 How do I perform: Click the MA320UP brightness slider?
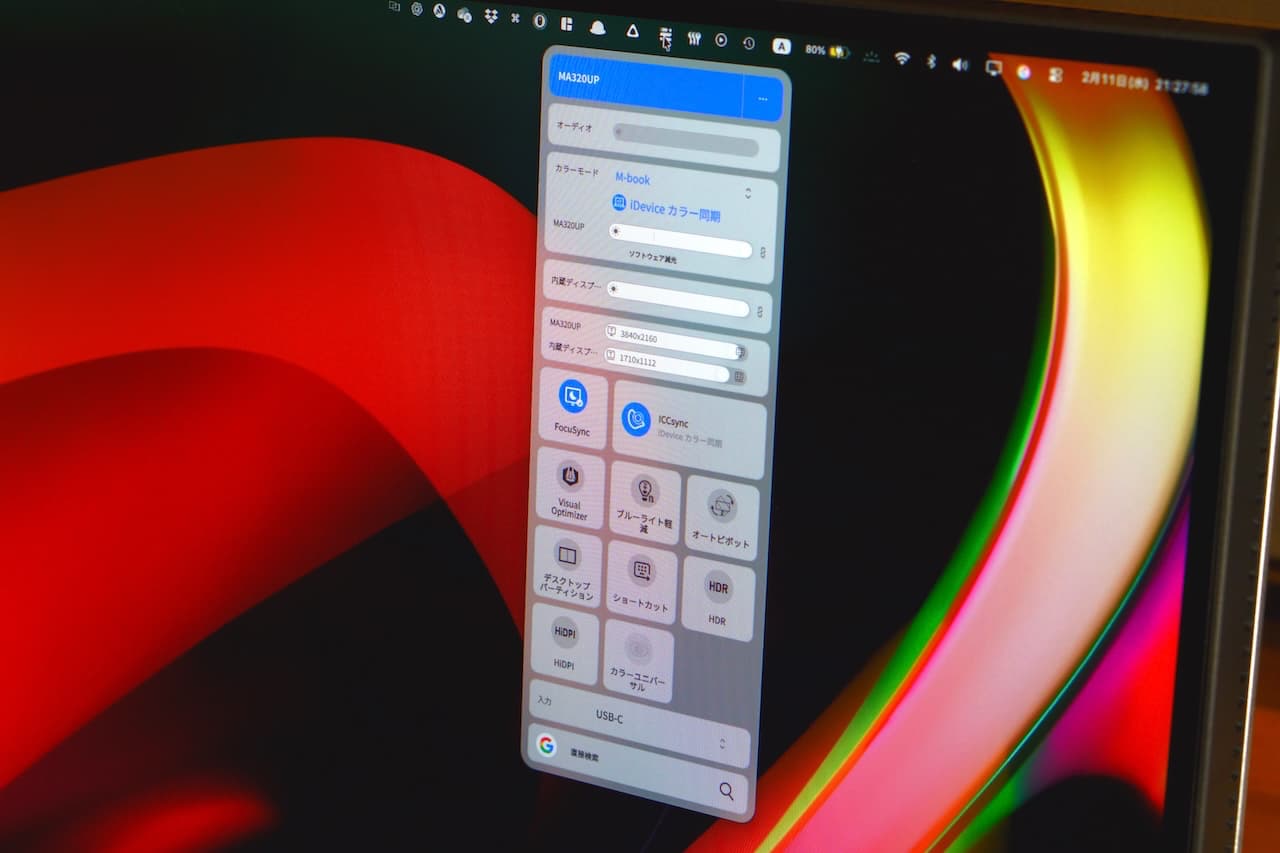tap(682, 241)
